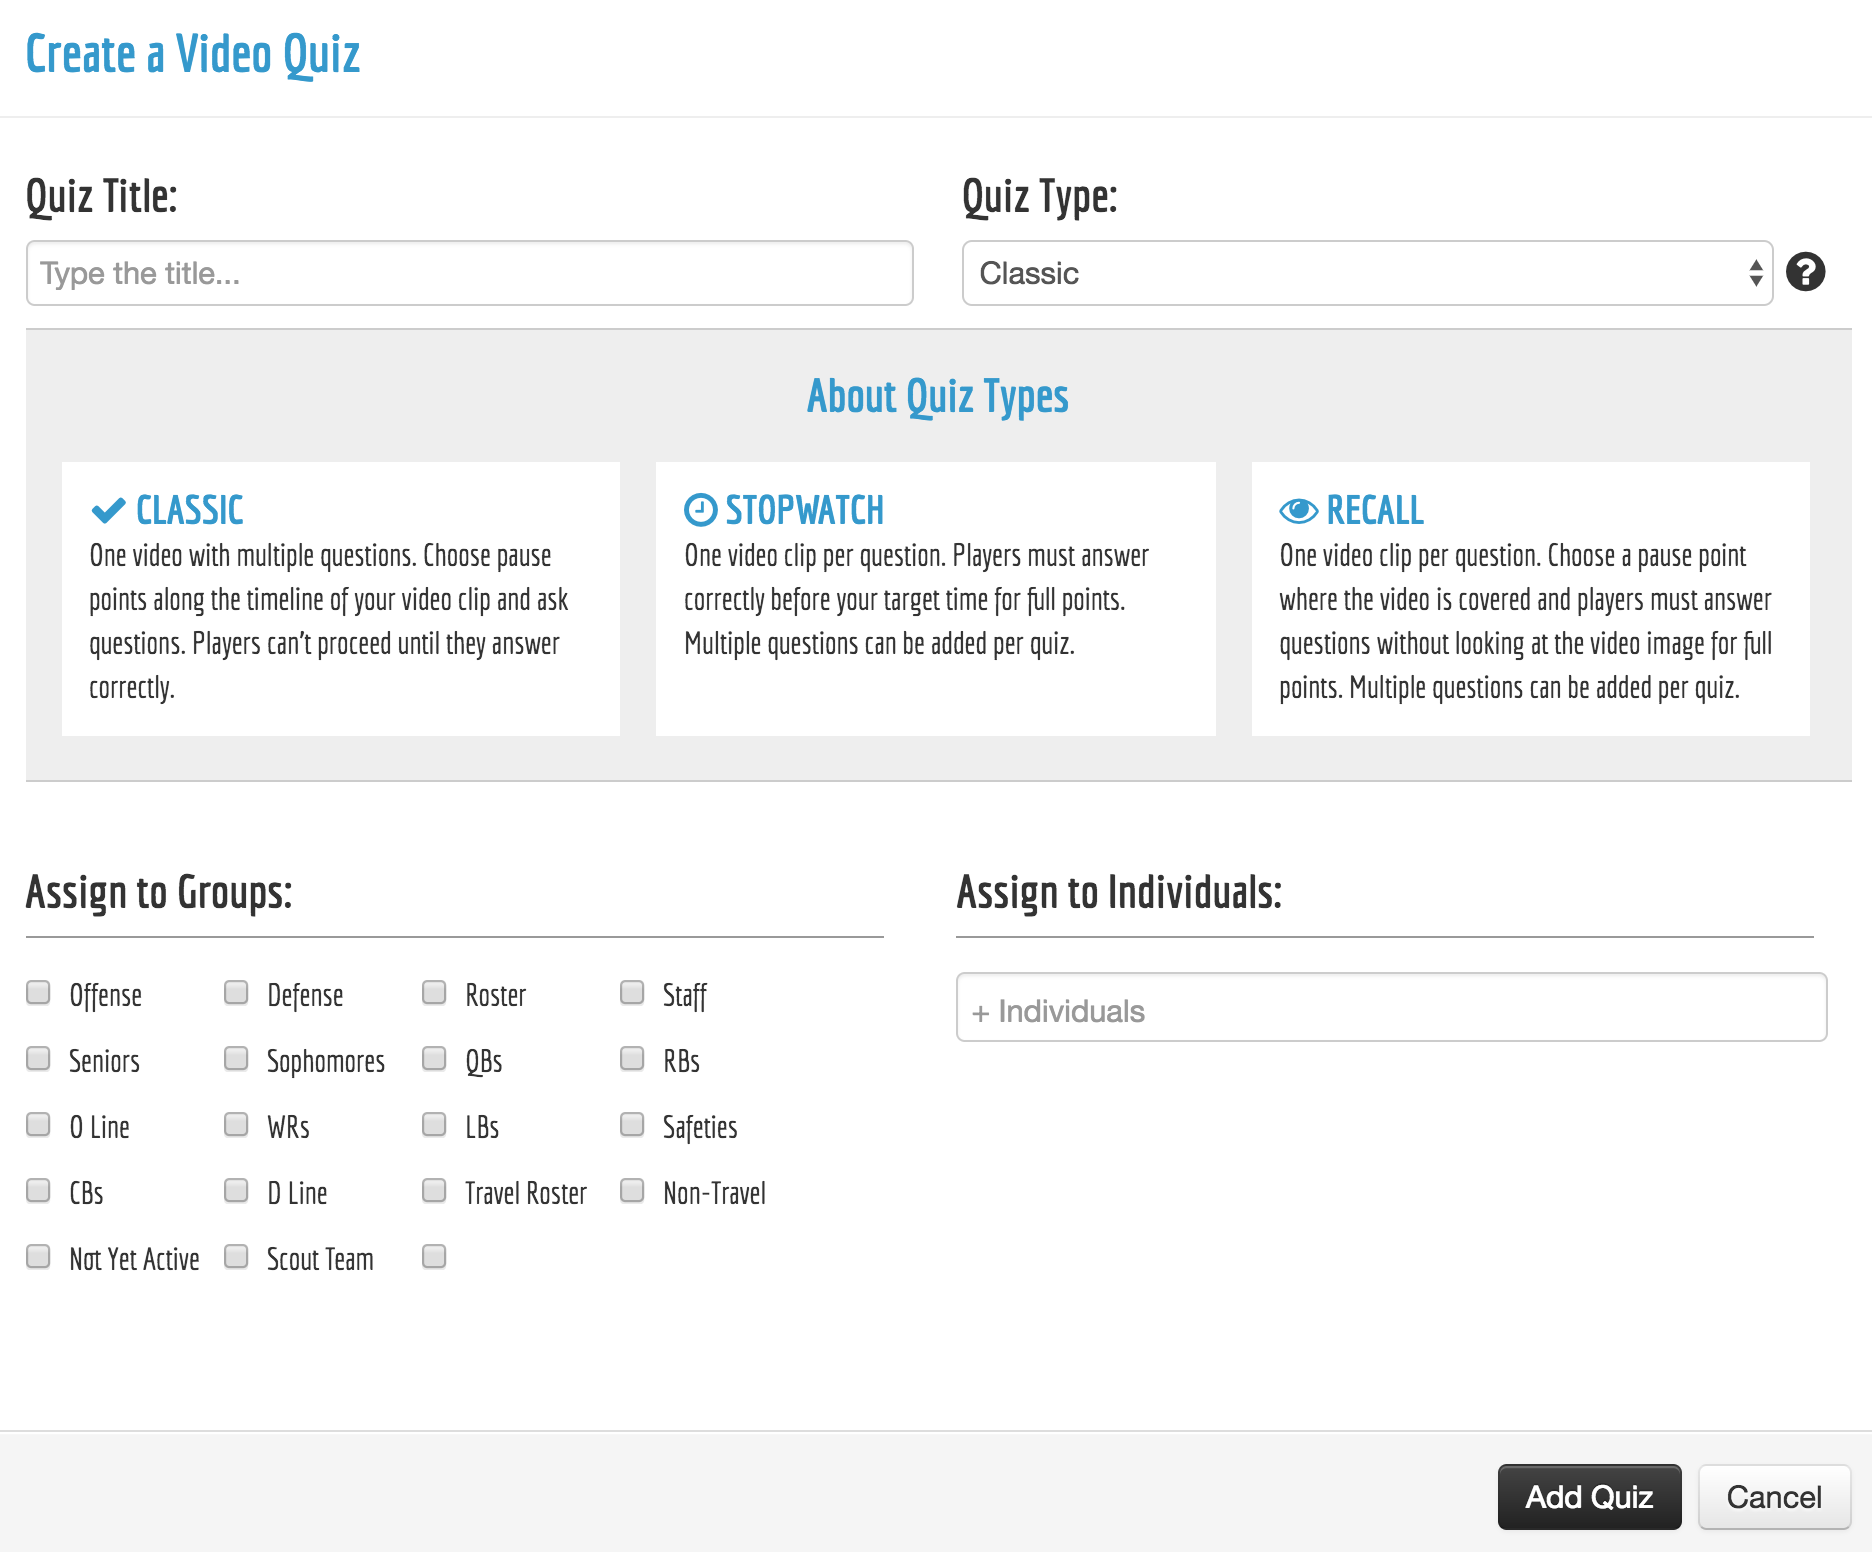This screenshot has height=1552, width=1872.
Task: Click the Stopwatch clock icon
Action: [x=700, y=510]
